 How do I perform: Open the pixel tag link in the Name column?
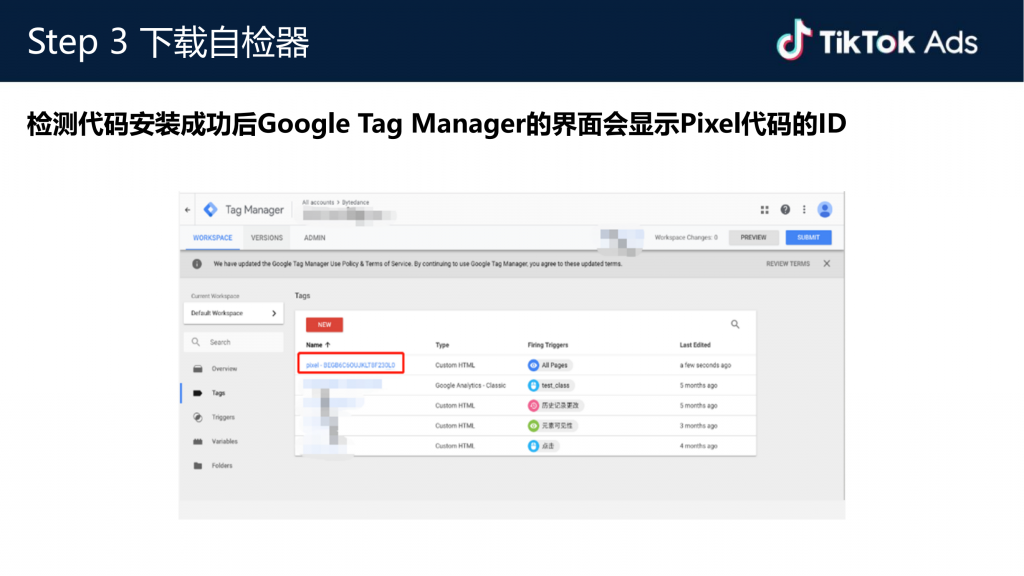click(351, 365)
